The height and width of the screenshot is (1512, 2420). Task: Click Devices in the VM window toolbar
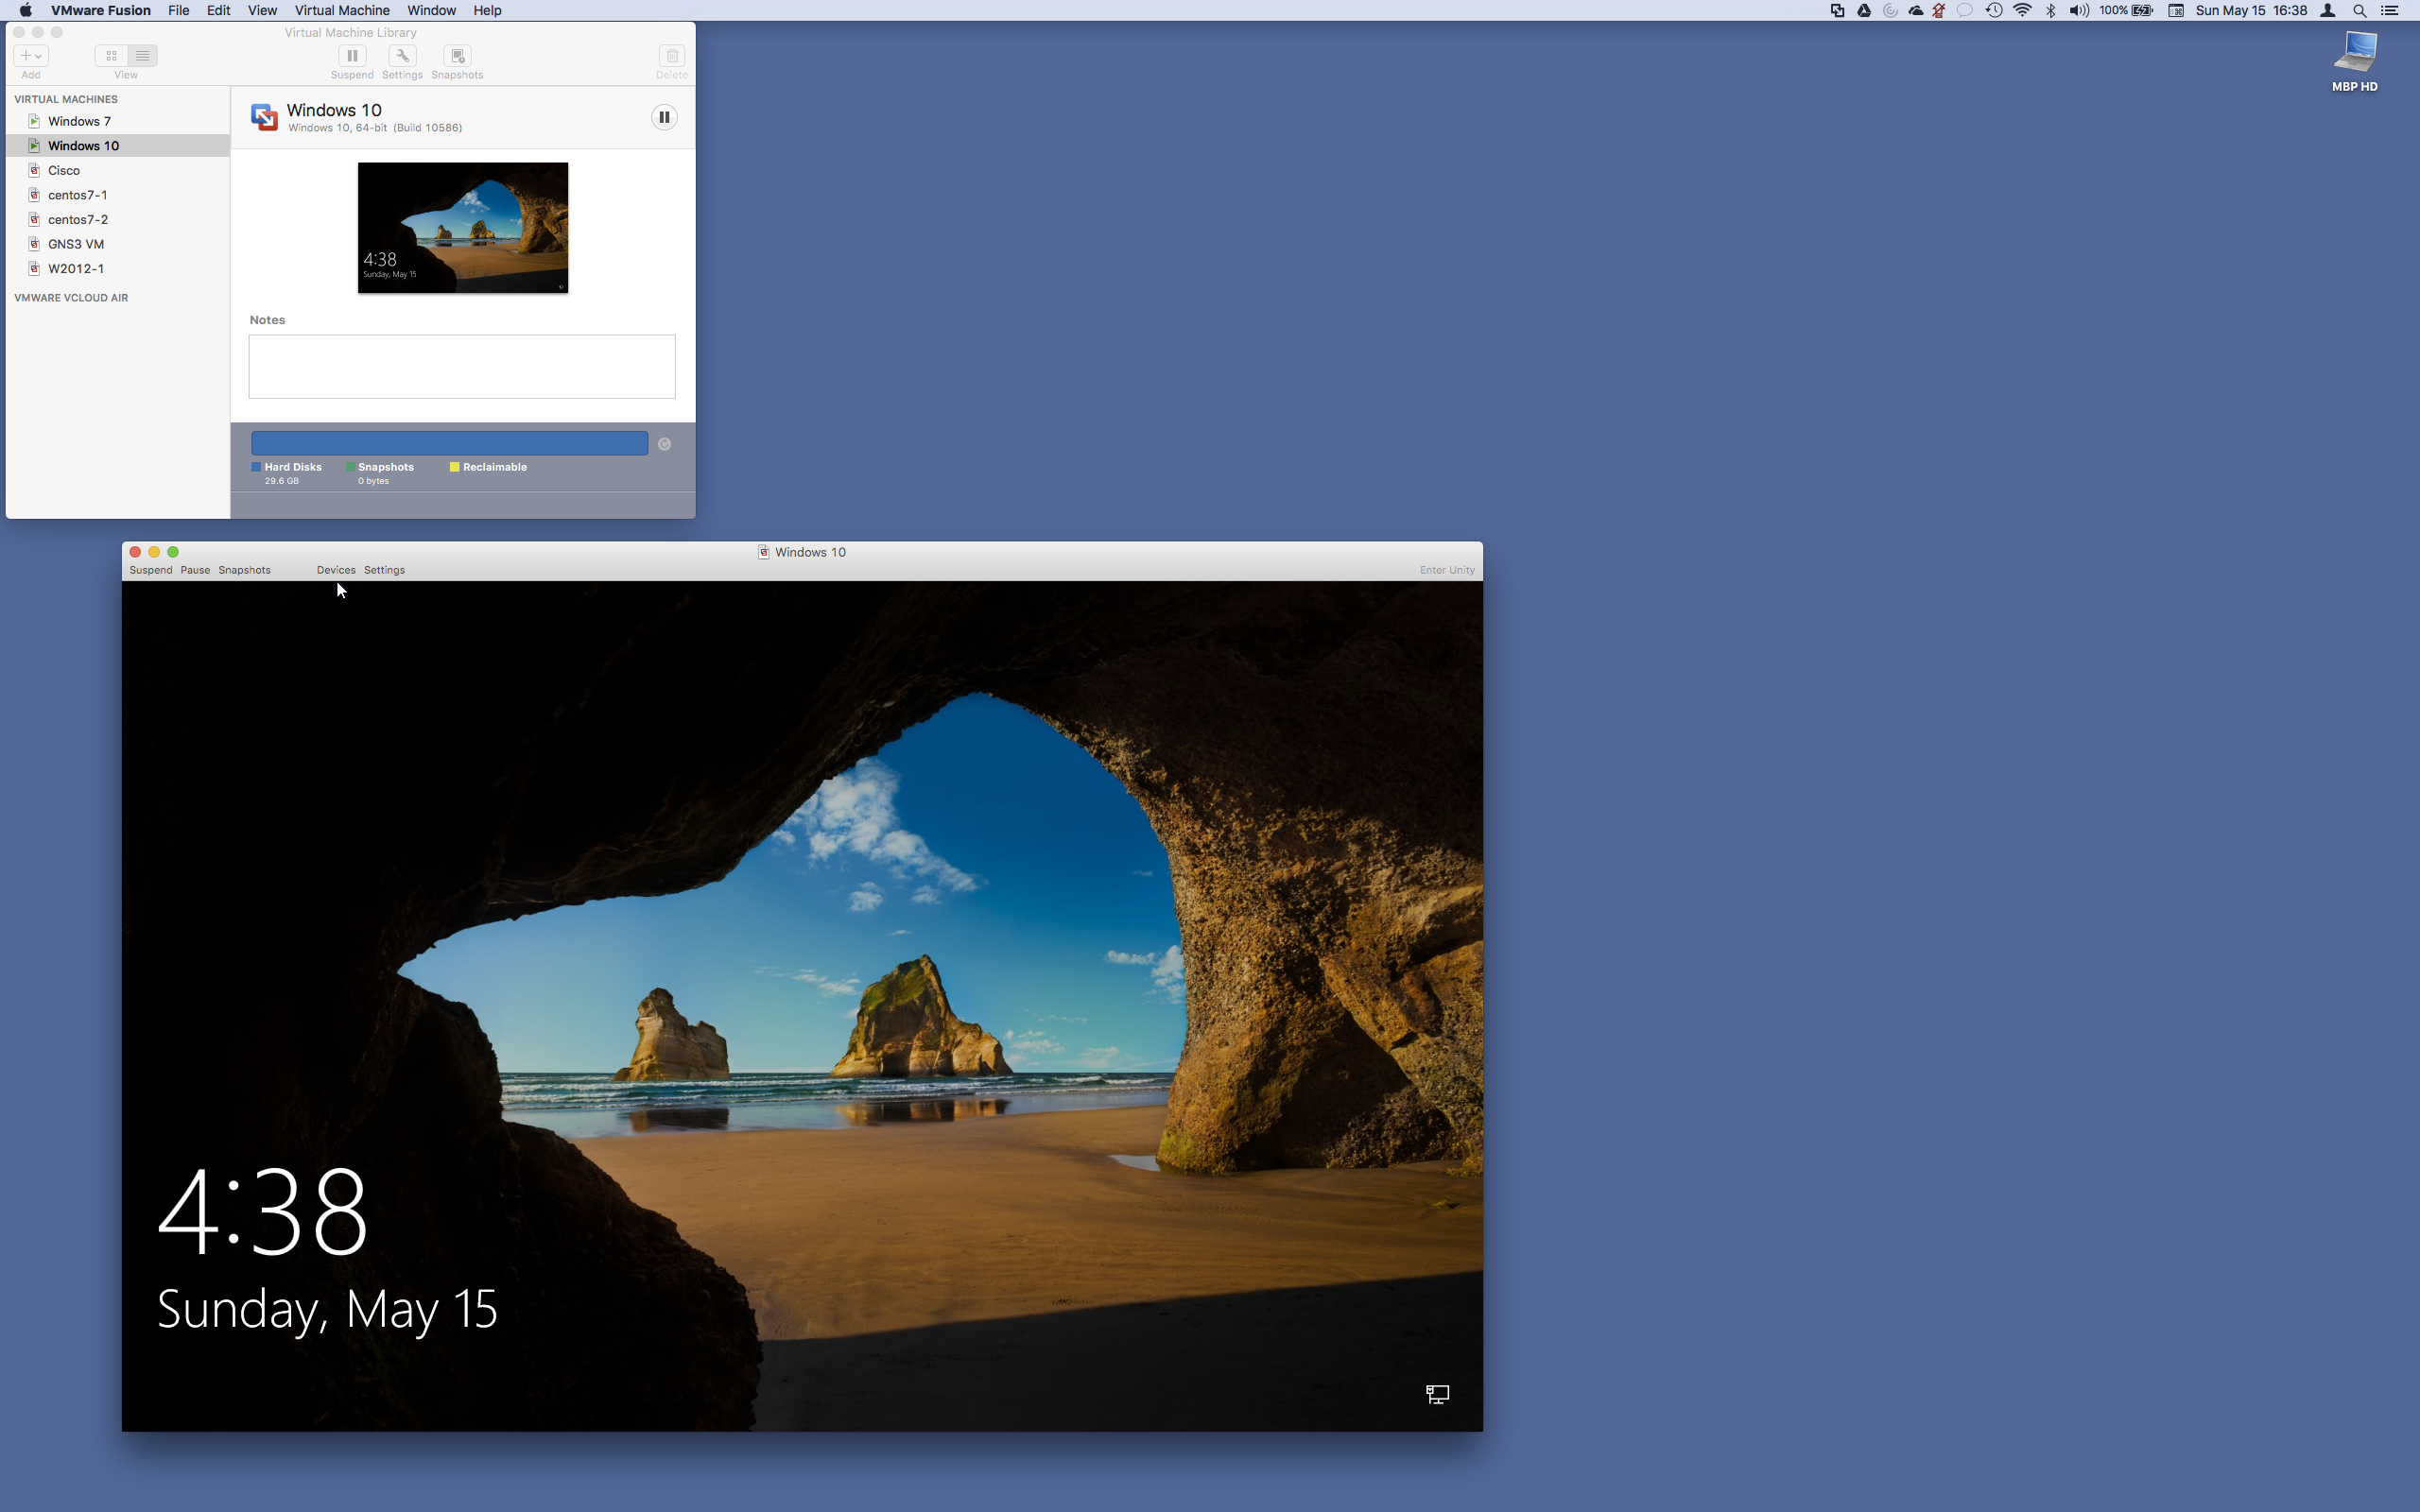[335, 570]
